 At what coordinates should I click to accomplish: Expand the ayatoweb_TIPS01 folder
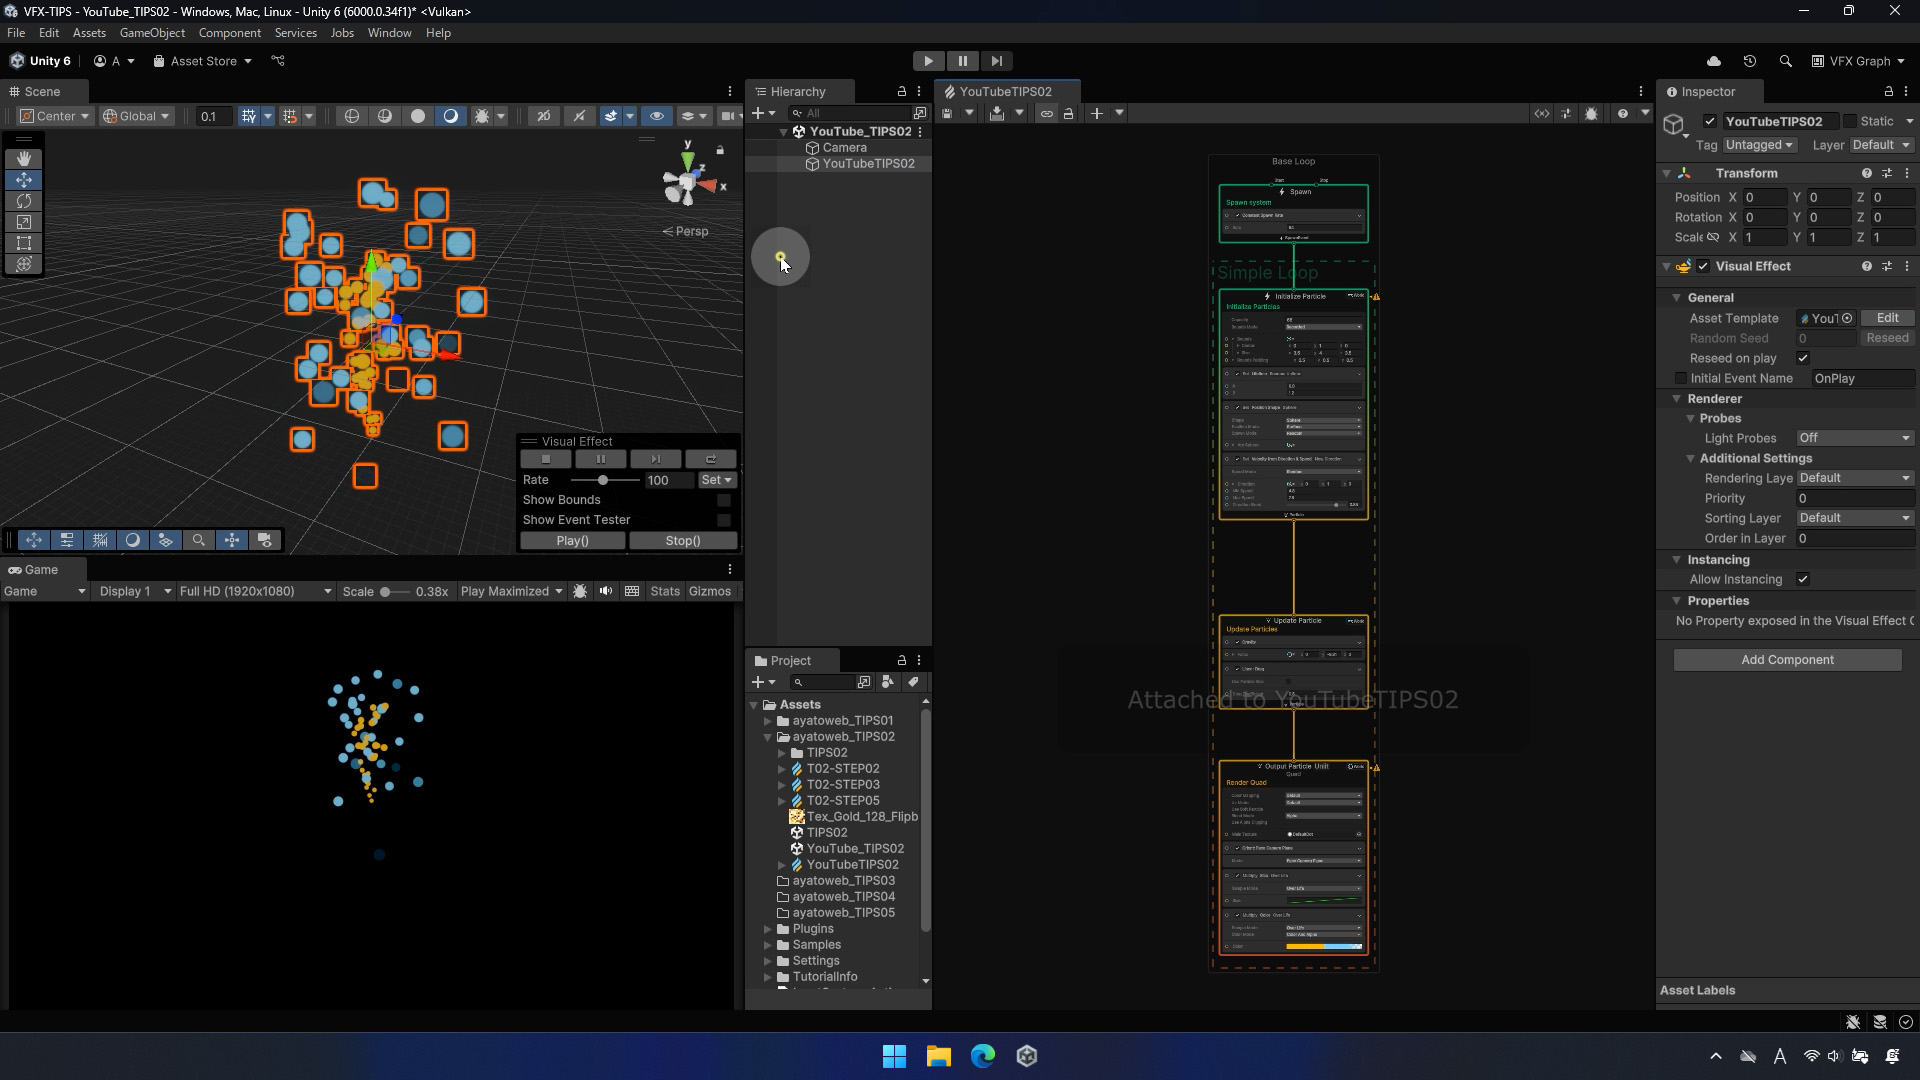pos(768,721)
